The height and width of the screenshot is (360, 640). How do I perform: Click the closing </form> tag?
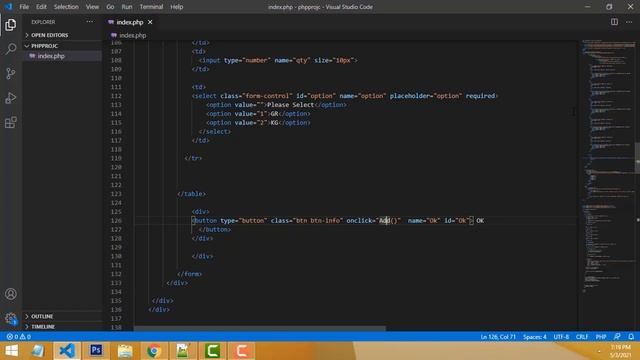pos(189,274)
